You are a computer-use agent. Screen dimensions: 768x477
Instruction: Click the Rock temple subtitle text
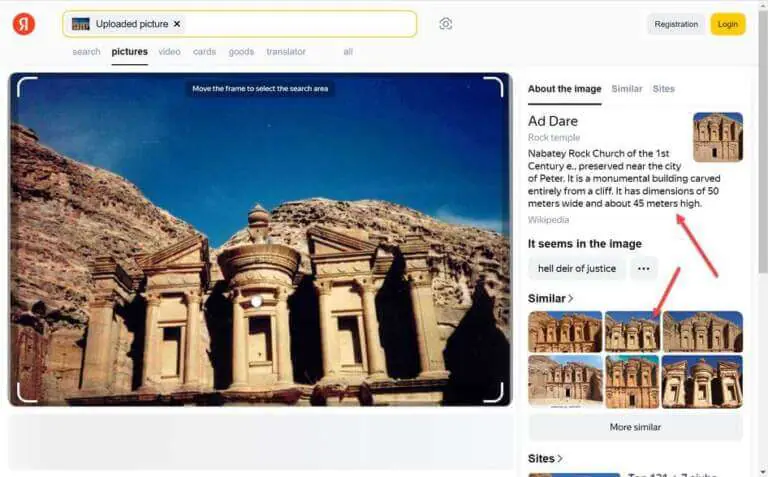(x=553, y=138)
